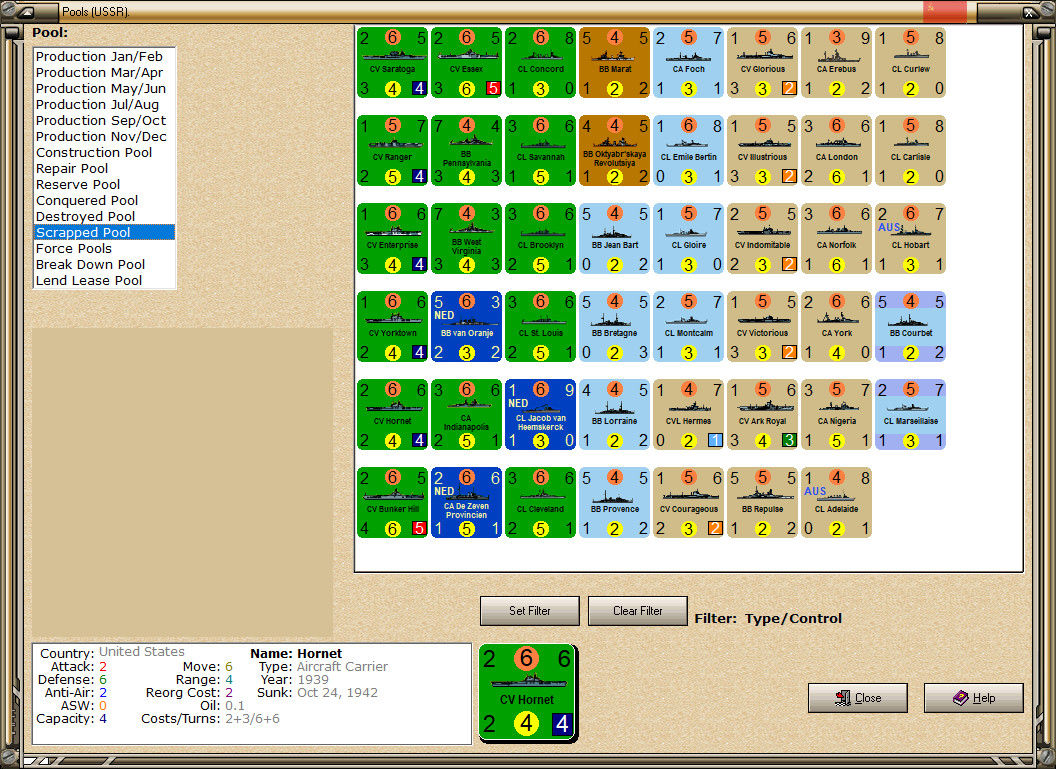
Task: Select the CV Ranger carrier counter
Action: coord(392,151)
